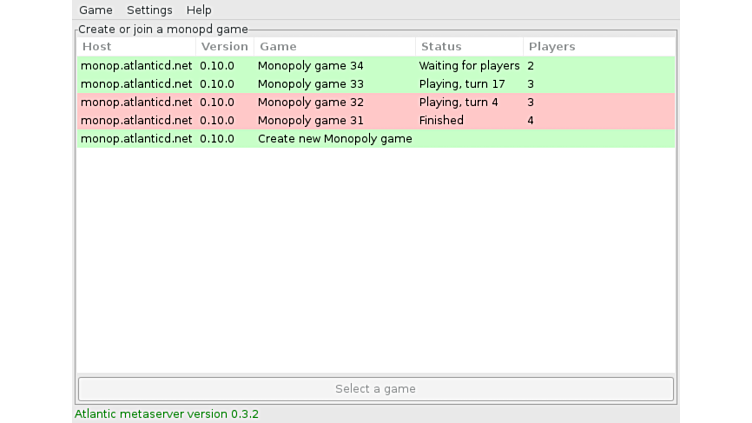Screen dimensions: 752x423
Task: Open the Game menu
Action: [96, 10]
